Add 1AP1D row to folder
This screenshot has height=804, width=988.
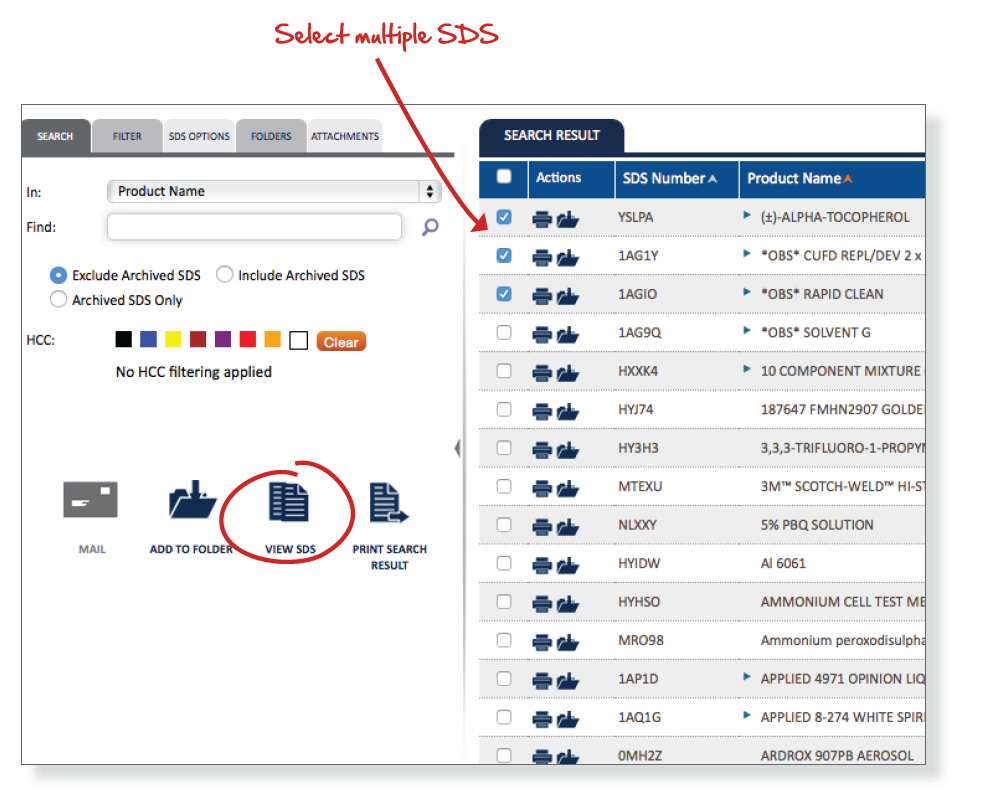coord(568,681)
